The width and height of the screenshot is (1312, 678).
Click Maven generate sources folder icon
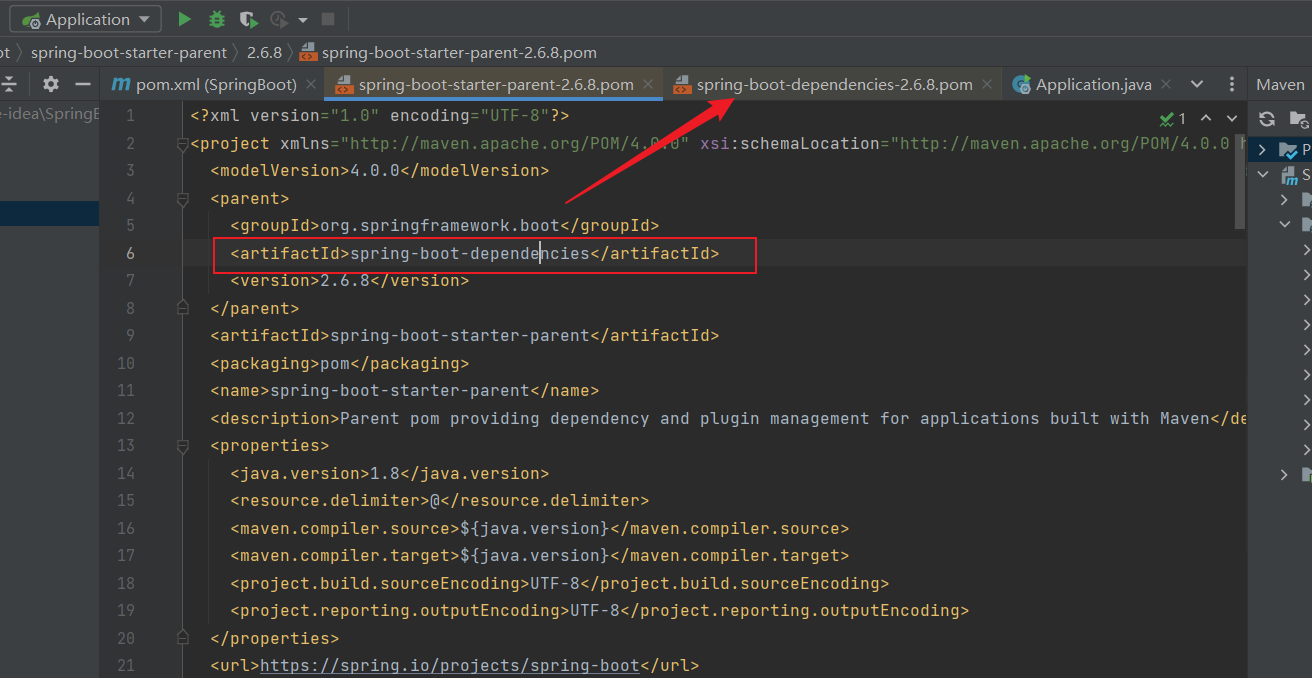[1300, 119]
